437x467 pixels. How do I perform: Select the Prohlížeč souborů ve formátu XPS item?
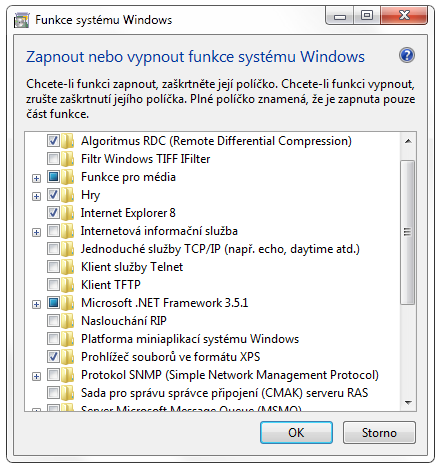(170, 357)
